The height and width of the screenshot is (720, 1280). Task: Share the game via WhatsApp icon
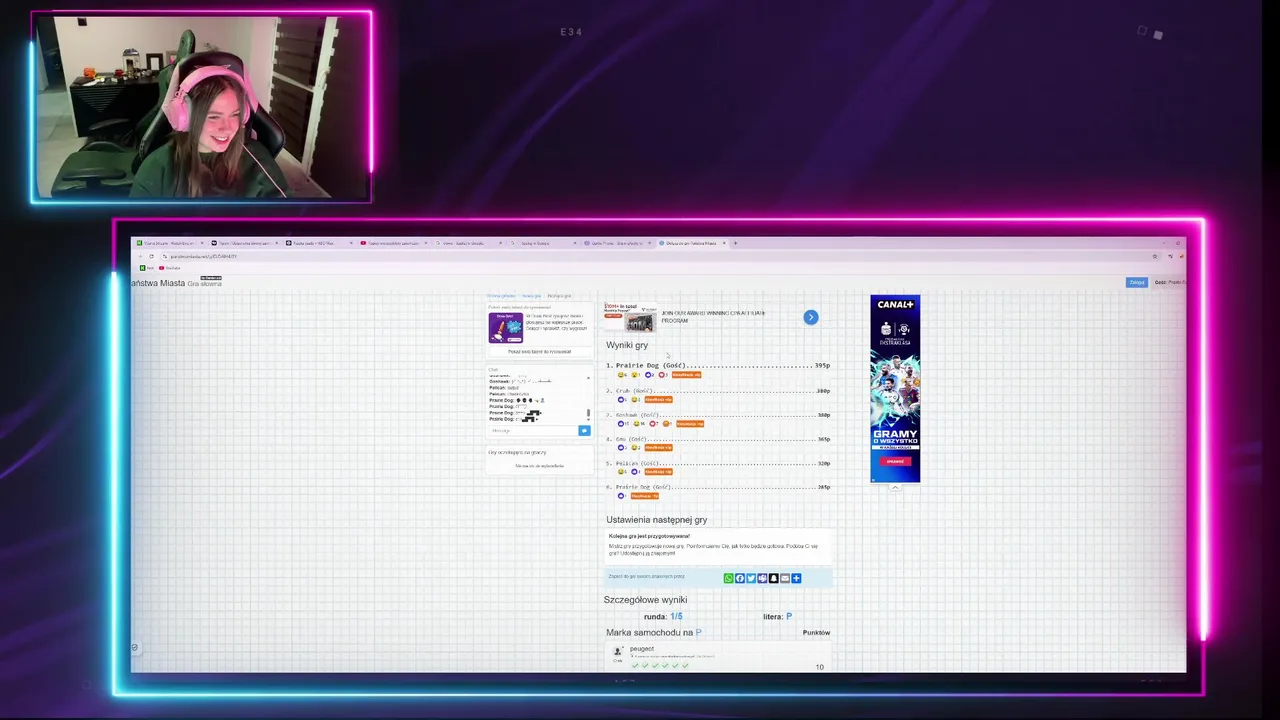tap(729, 578)
